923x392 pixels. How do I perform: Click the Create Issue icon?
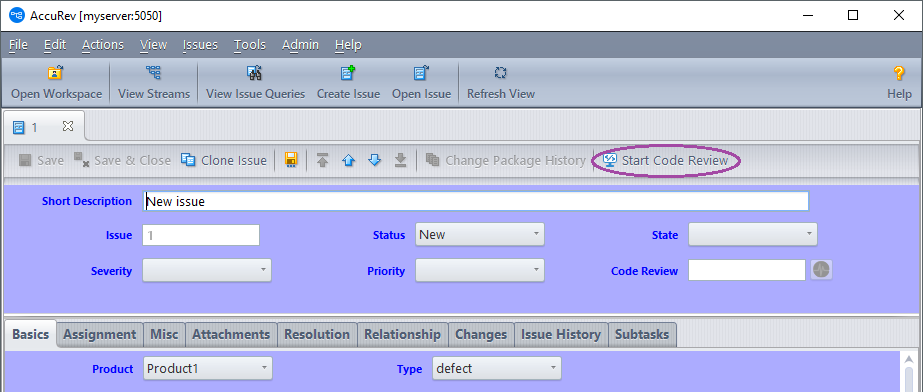click(348, 73)
